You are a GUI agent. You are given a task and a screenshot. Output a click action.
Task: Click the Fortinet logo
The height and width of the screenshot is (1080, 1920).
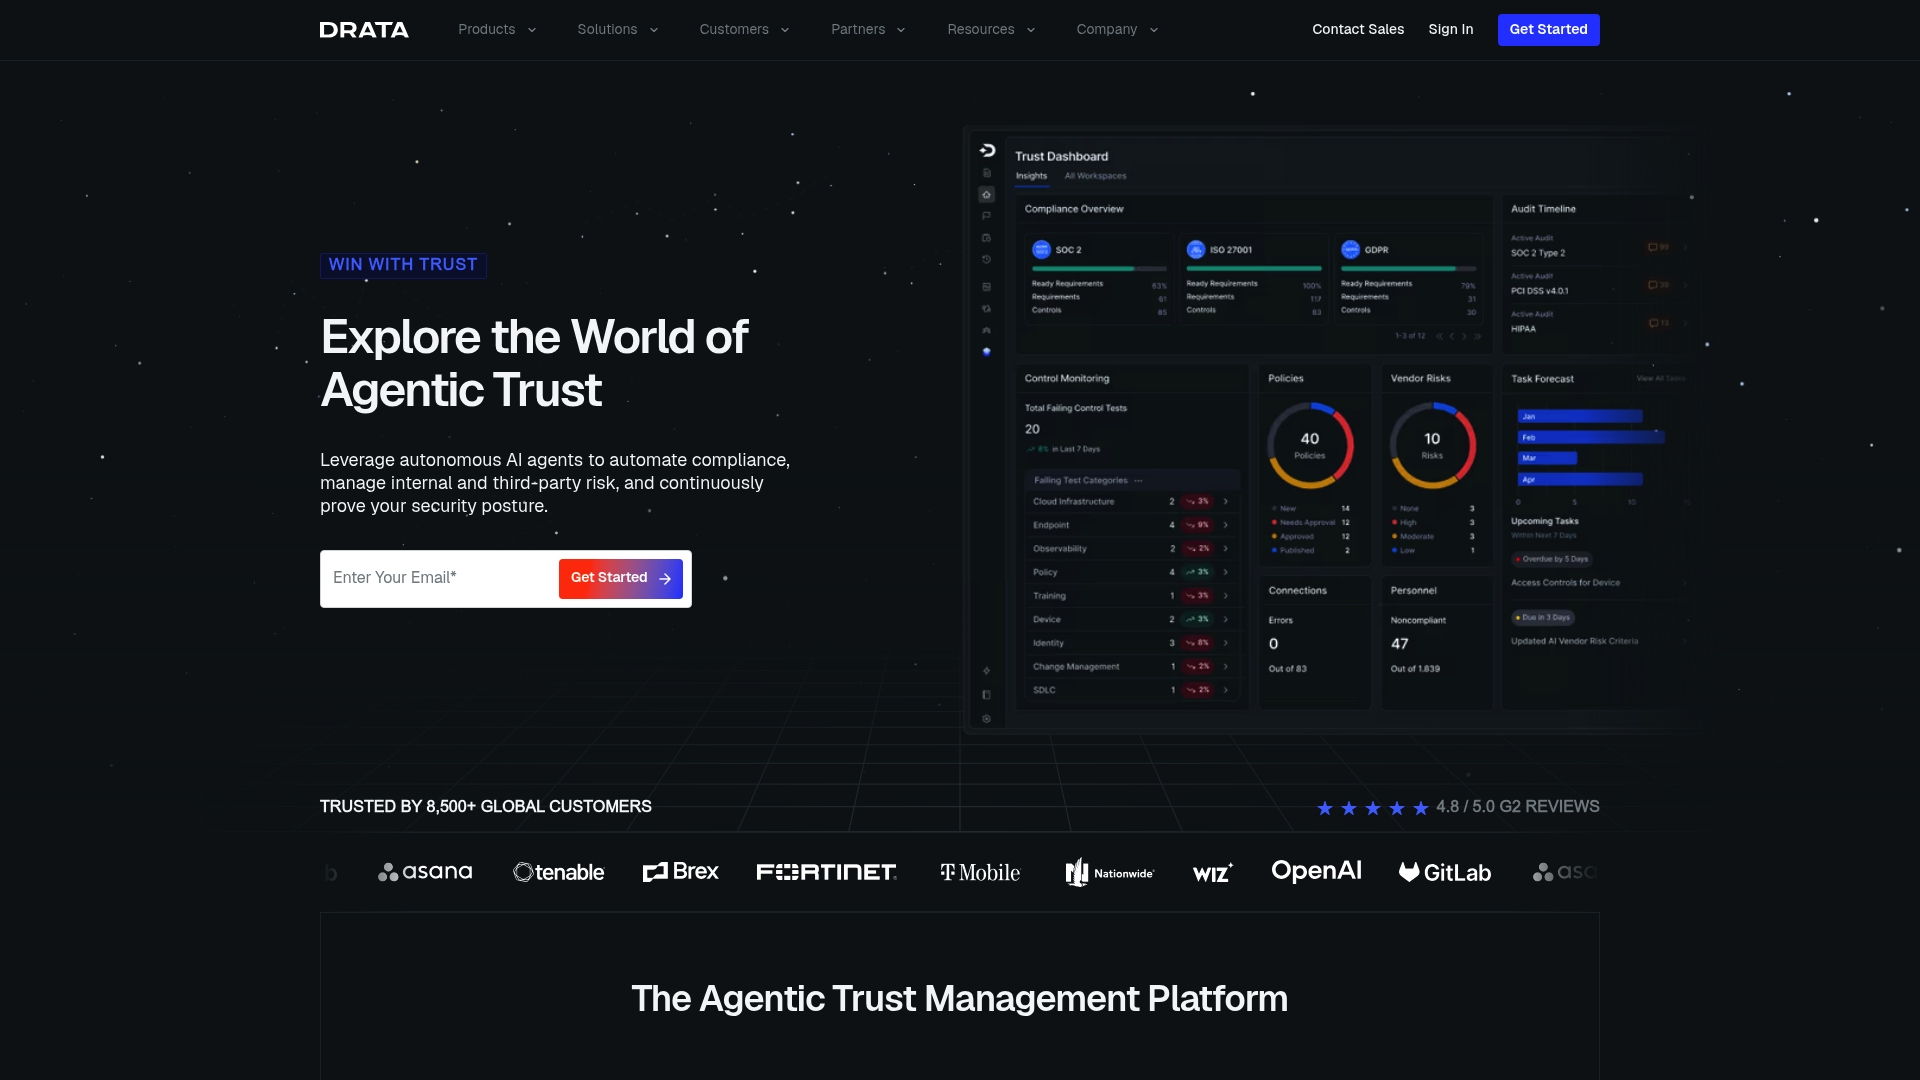(x=826, y=872)
